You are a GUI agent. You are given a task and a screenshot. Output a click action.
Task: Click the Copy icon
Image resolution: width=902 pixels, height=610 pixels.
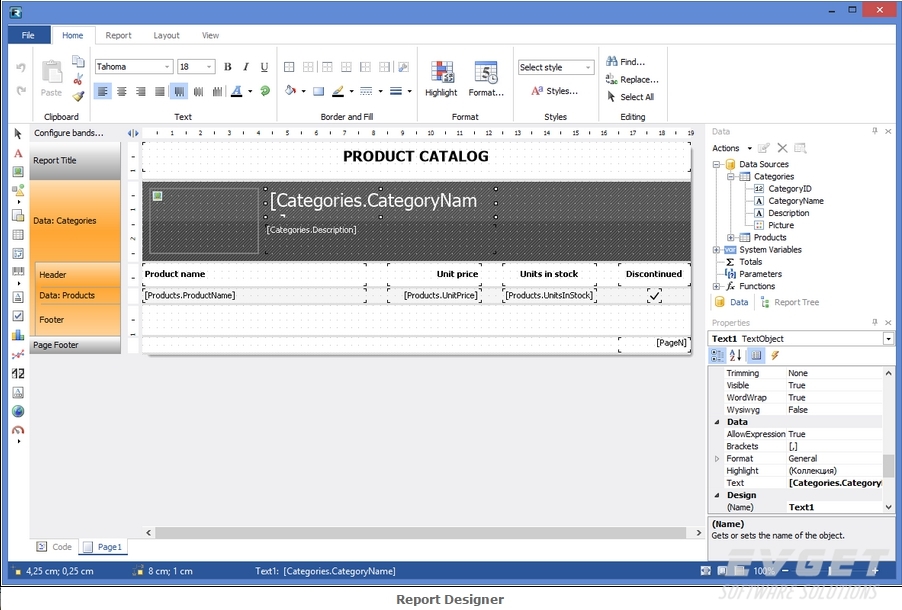click(x=78, y=61)
